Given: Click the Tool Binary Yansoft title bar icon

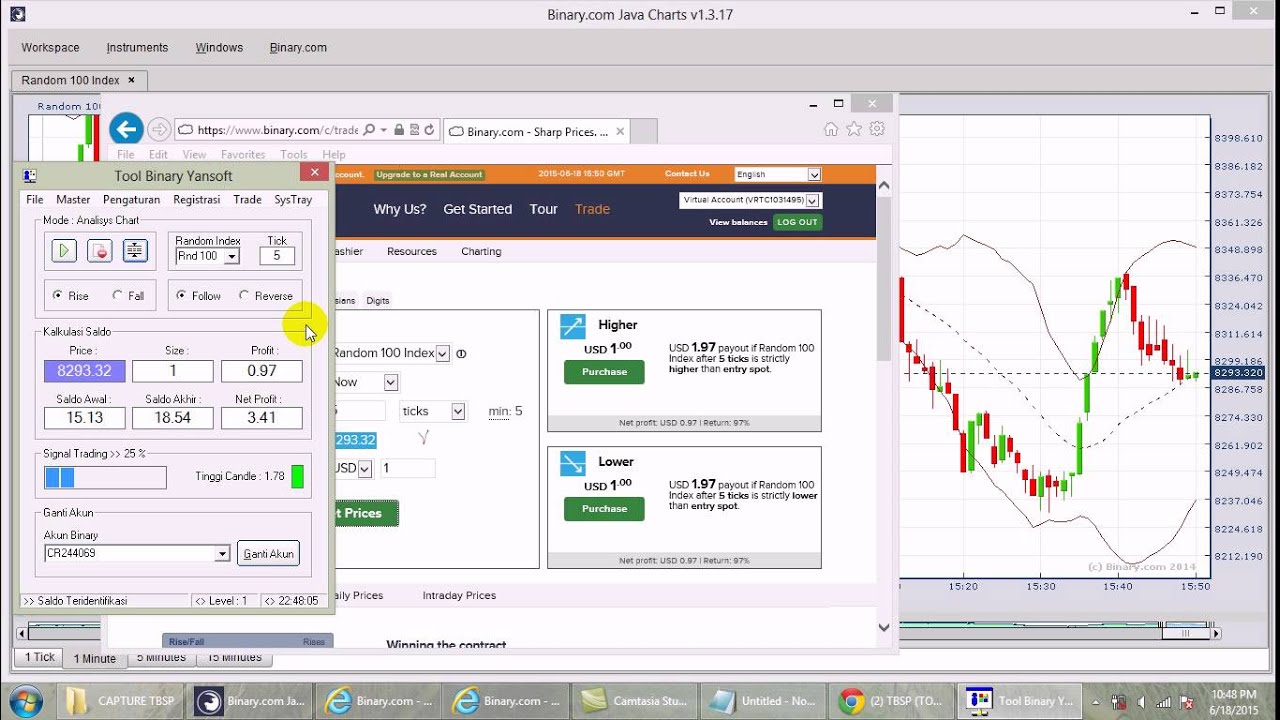Looking at the screenshot, I should [x=30, y=176].
